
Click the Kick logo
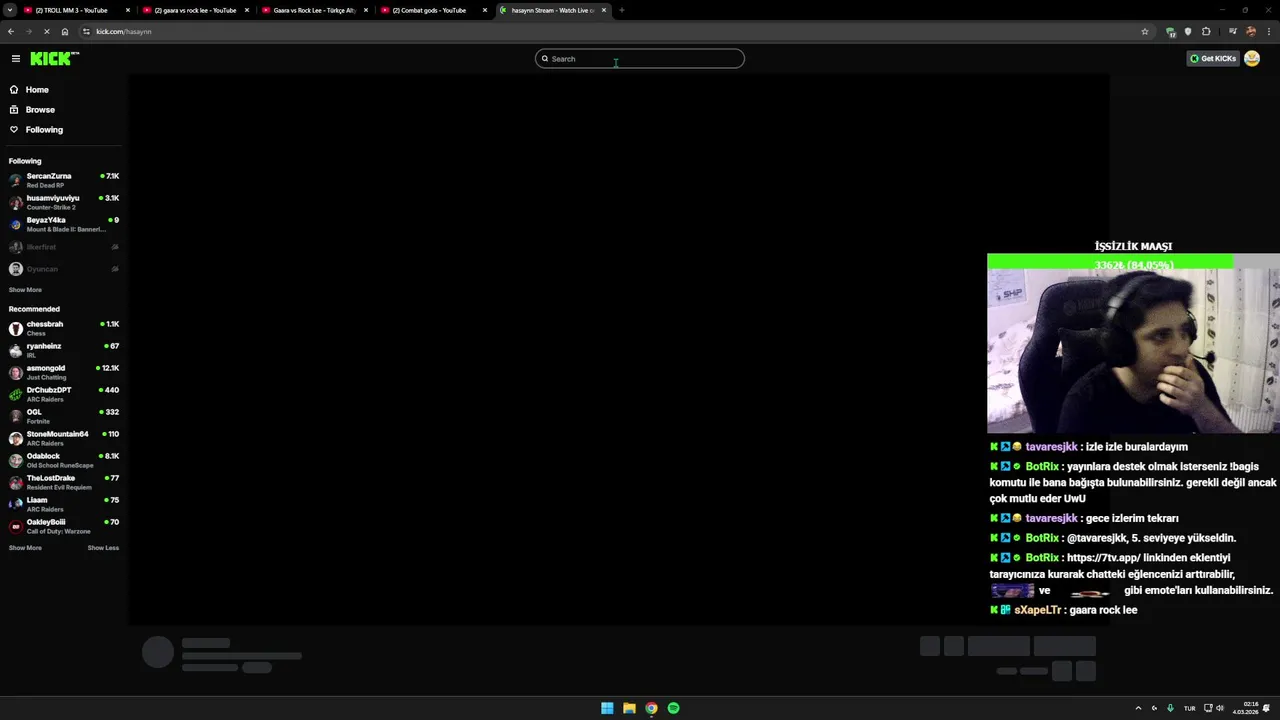pyautogui.click(x=53, y=59)
